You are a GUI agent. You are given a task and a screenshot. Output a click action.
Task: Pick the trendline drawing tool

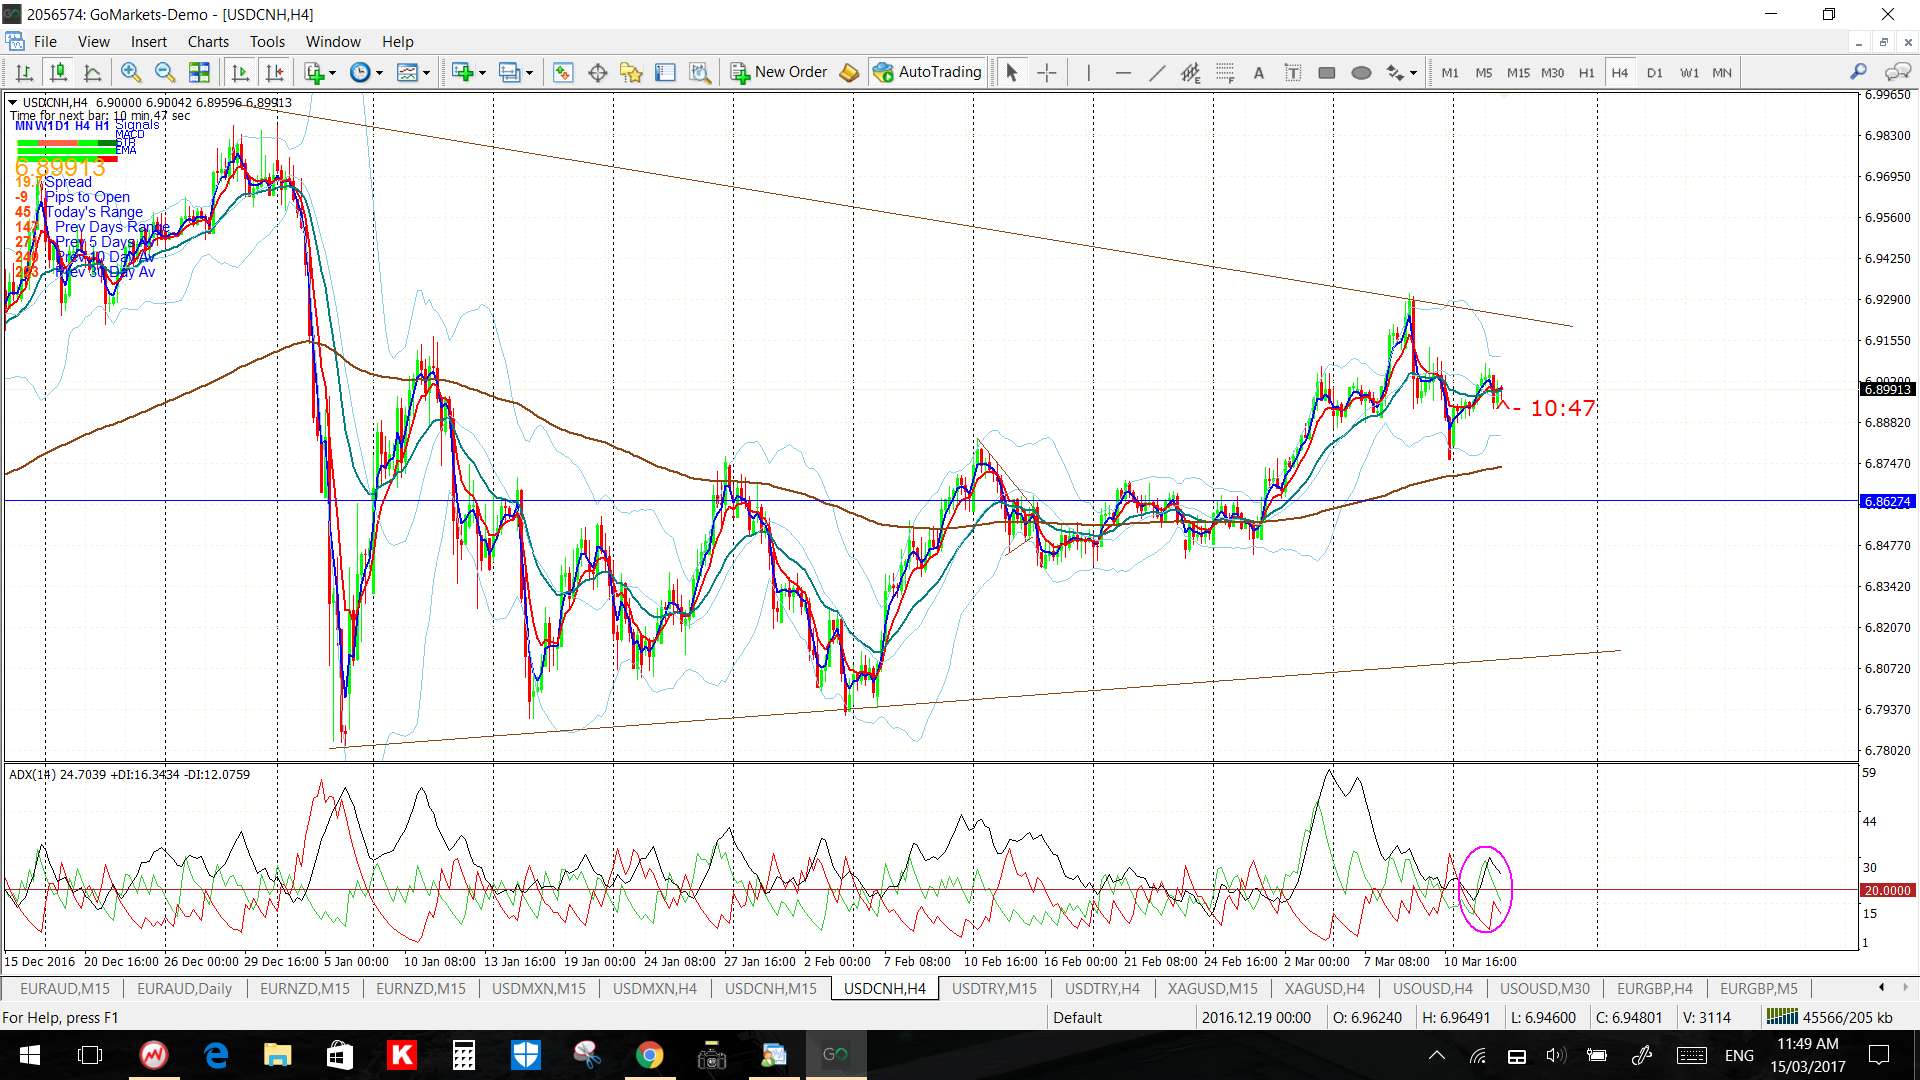pos(1157,72)
